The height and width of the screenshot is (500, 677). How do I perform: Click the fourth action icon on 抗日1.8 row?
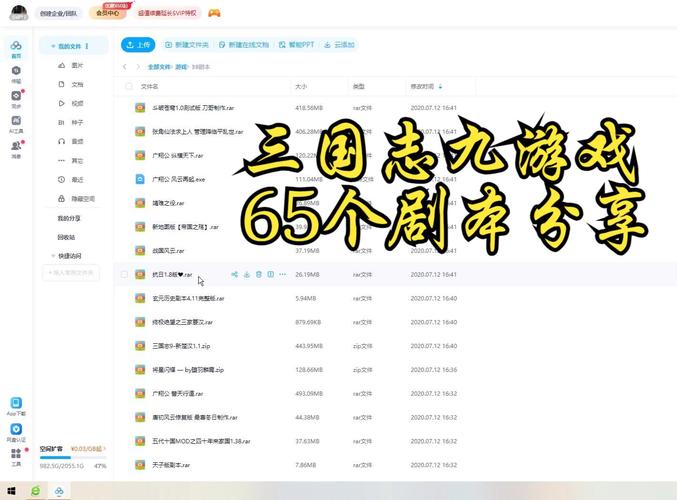(x=271, y=274)
